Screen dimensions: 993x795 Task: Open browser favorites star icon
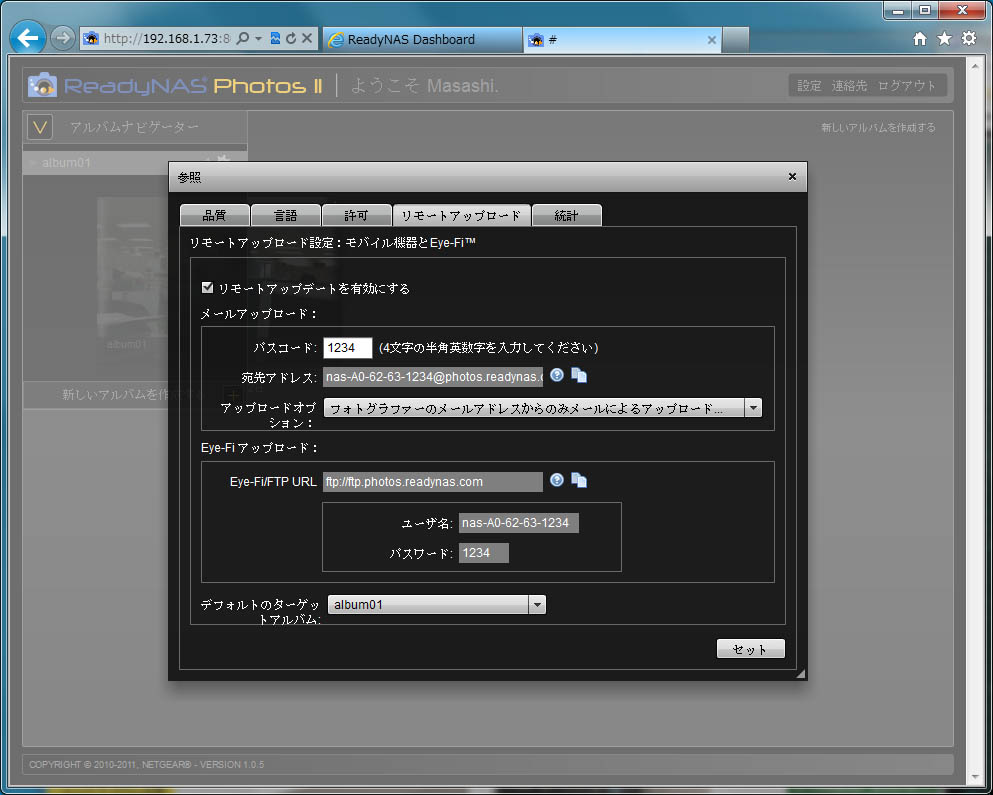pyautogui.click(x=944, y=39)
